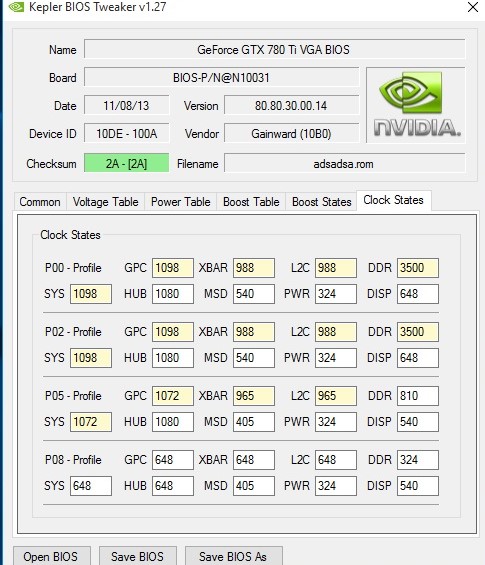The width and height of the screenshot is (485, 565).
Task: Edit the P08 profile PWR value 324
Action: click(336, 486)
